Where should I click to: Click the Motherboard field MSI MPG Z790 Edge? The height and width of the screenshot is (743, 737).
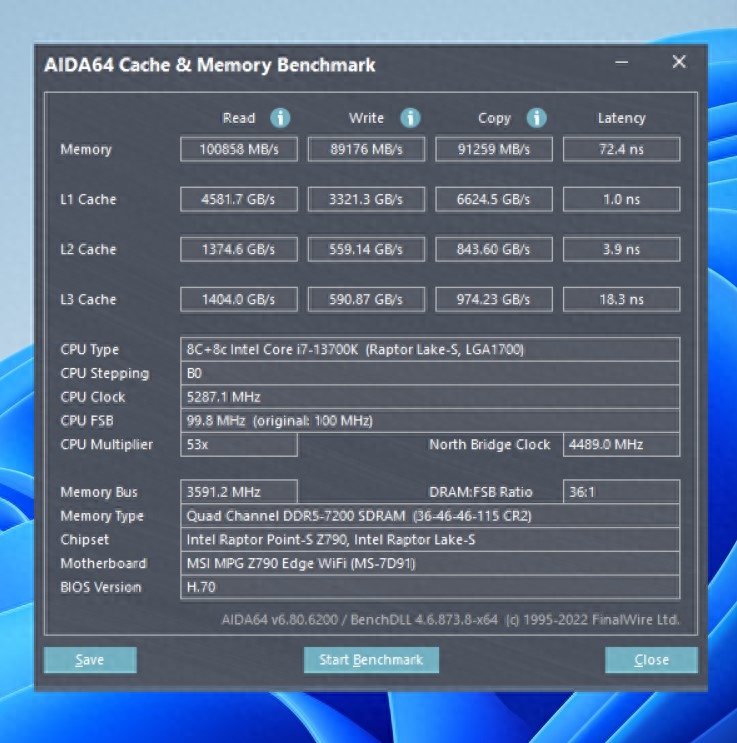[x=430, y=563]
